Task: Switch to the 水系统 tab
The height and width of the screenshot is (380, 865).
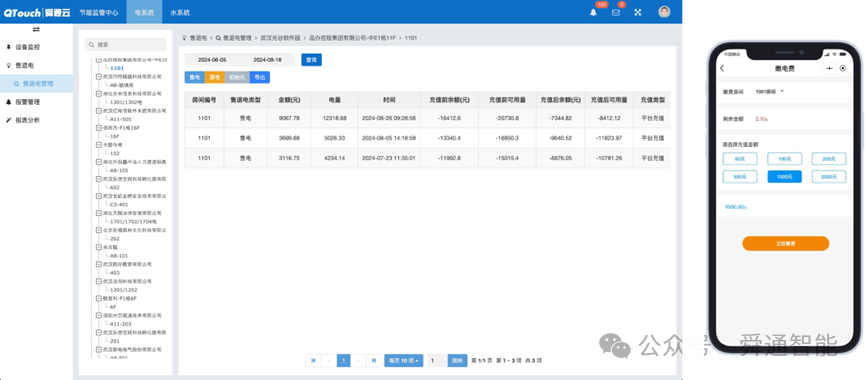Action: (180, 12)
